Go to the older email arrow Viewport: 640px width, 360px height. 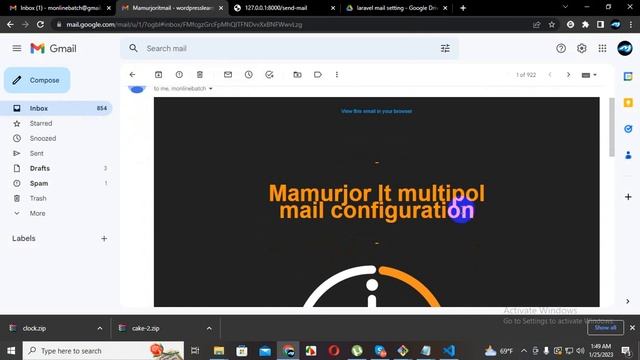568,75
